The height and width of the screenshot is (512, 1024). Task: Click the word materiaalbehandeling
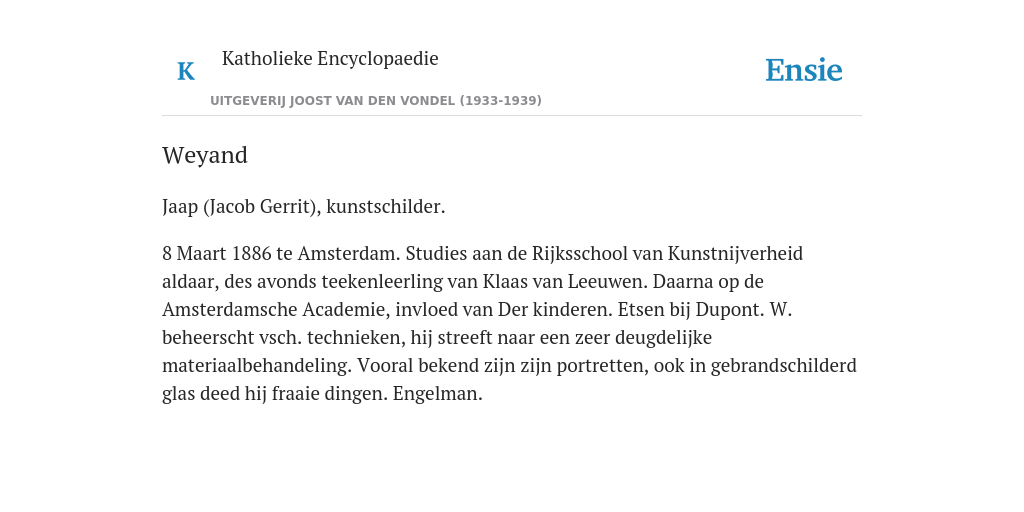pos(259,366)
